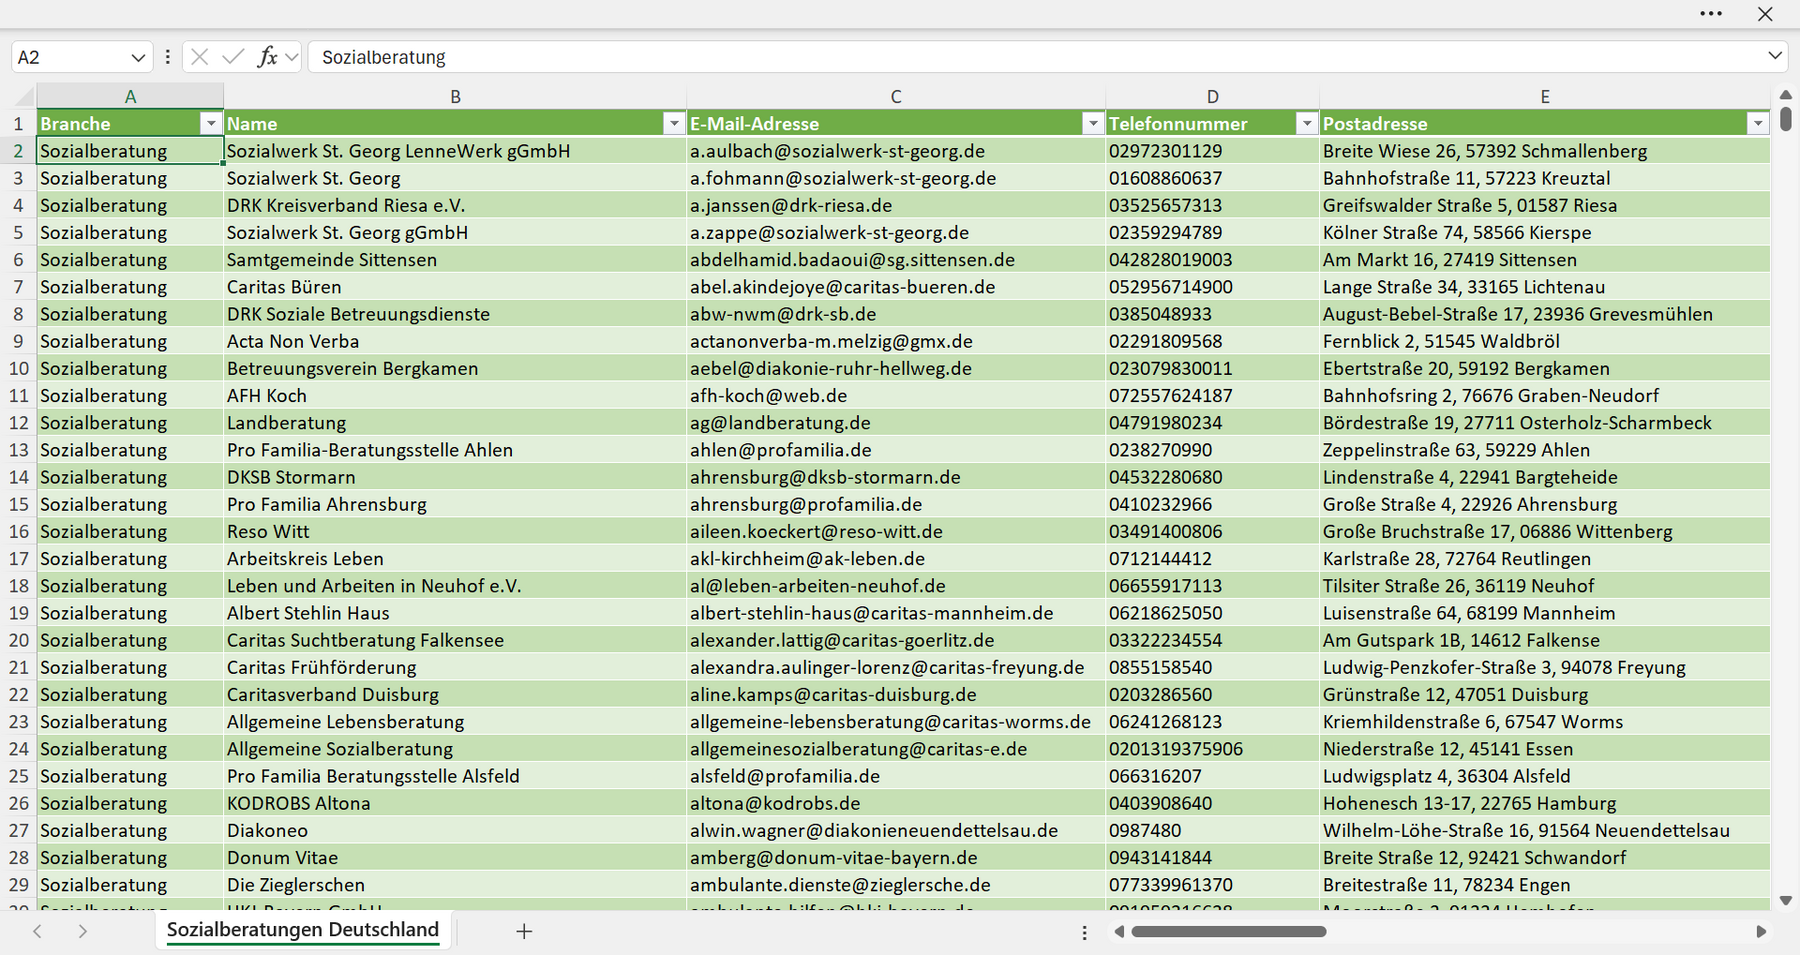Select cell 'DKSB Stormarn'
The image size is (1800, 955).
click(455, 477)
